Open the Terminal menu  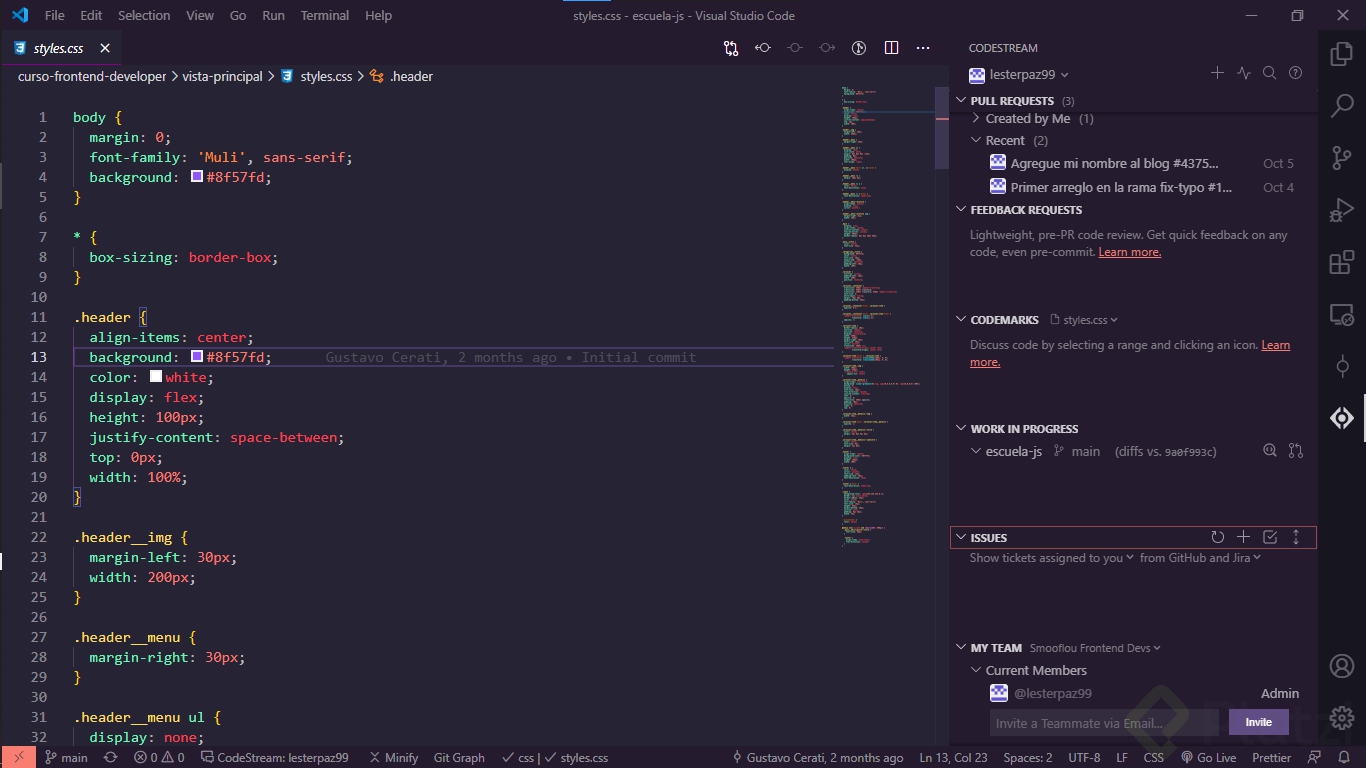pos(324,15)
